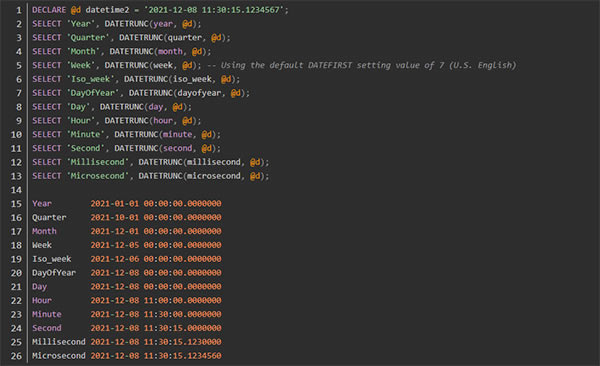Click the datetime2 type name on line 1
600x366 pixels.
point(108,10)
